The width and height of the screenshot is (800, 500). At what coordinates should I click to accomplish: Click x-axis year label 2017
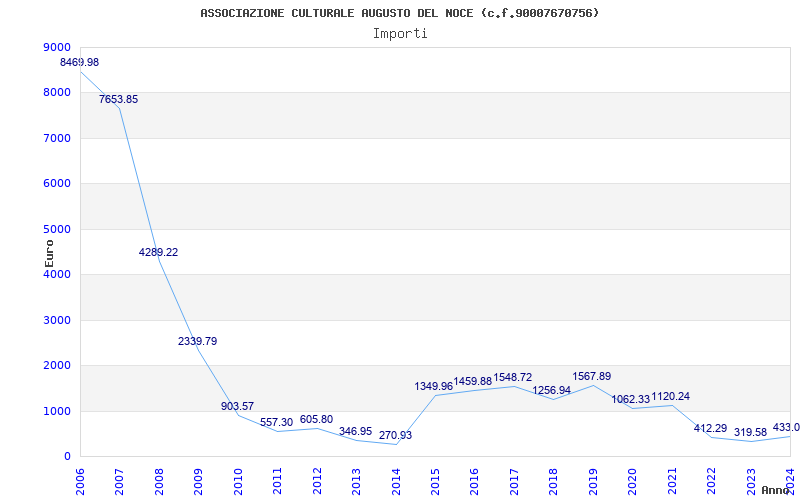pyautogui.click(x=514, y=480)
